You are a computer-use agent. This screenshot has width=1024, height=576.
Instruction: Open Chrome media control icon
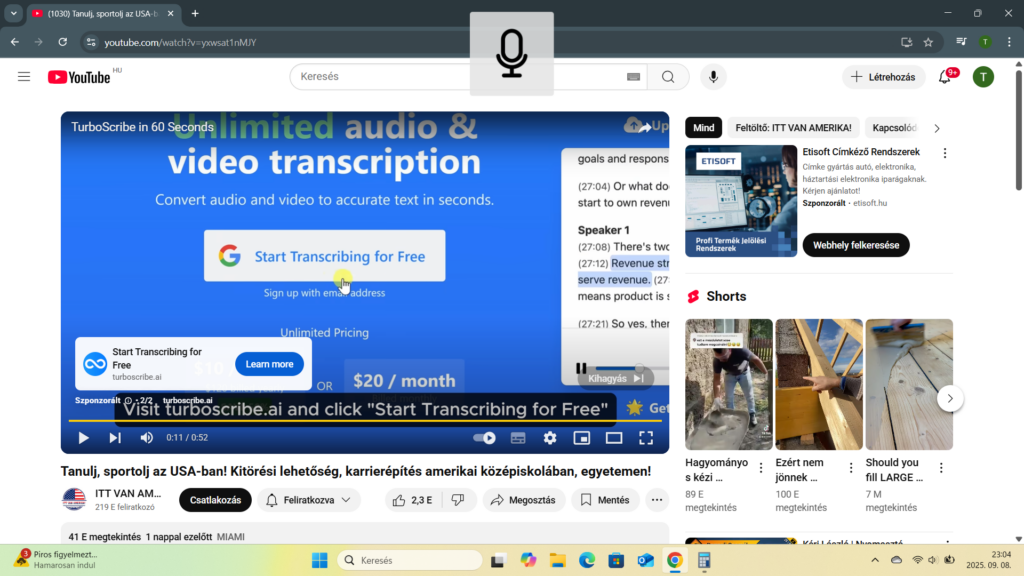[x=961, y=42]
